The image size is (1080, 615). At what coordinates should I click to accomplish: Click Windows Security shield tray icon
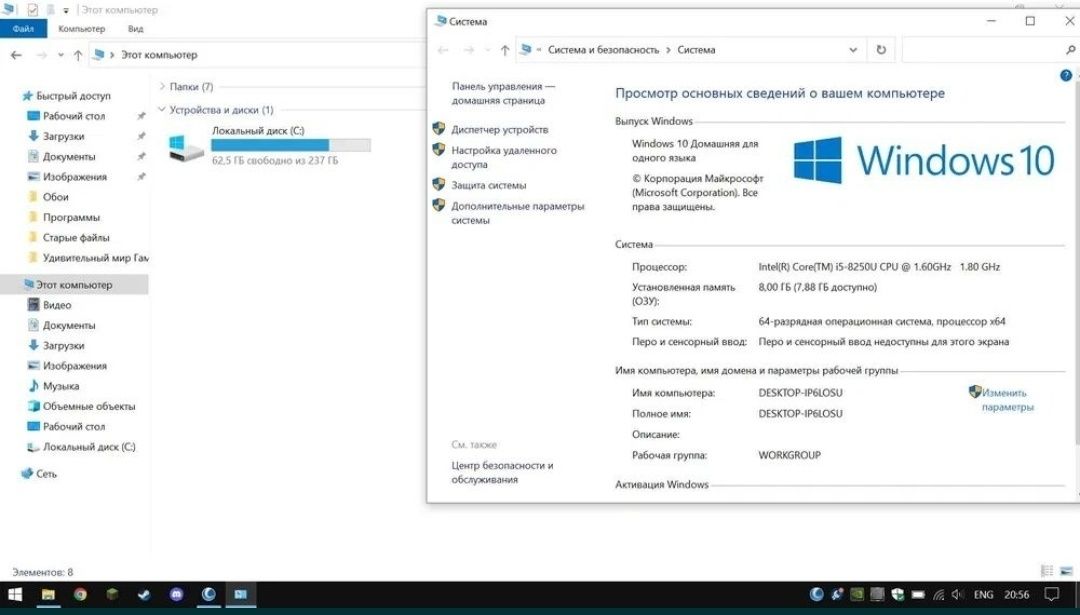(x=897, y=594)
